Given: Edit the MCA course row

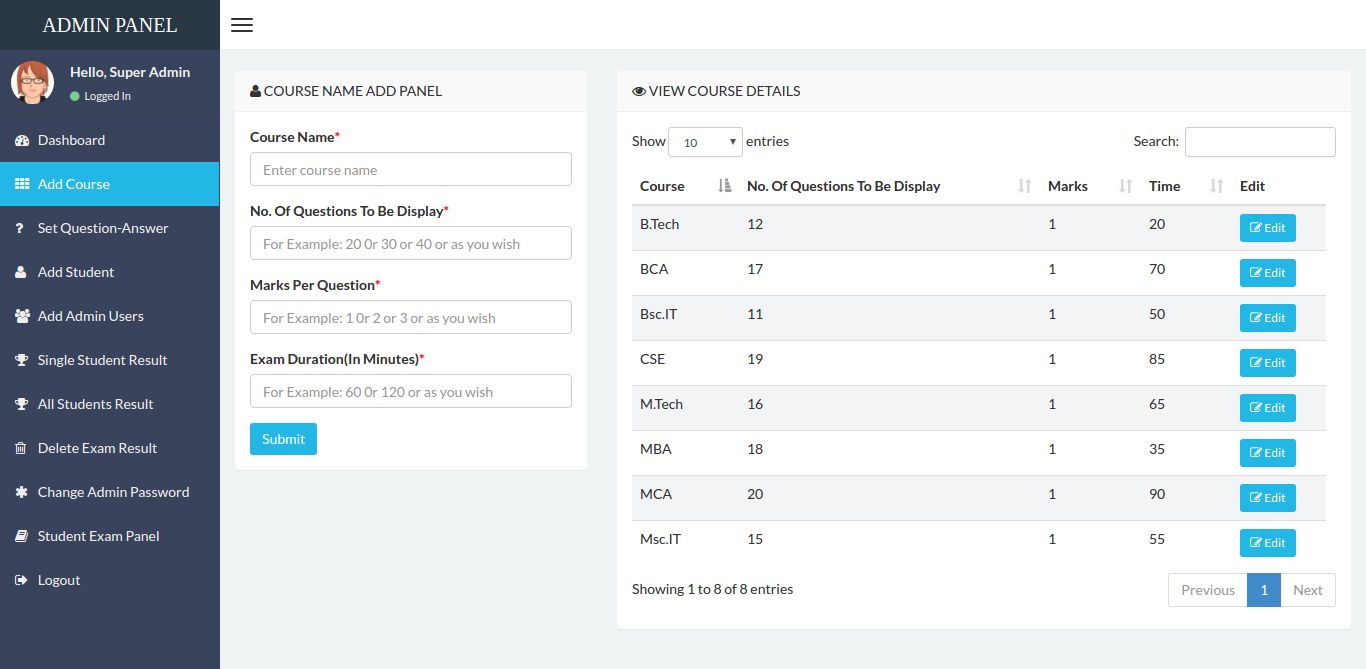Looking at the screenshot, I should tap(1267, 498).
